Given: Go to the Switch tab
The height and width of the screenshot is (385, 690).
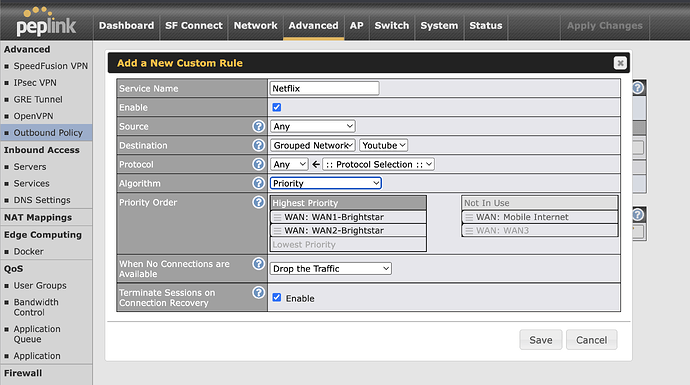Looking at the screenshot, I should [392, 26].
